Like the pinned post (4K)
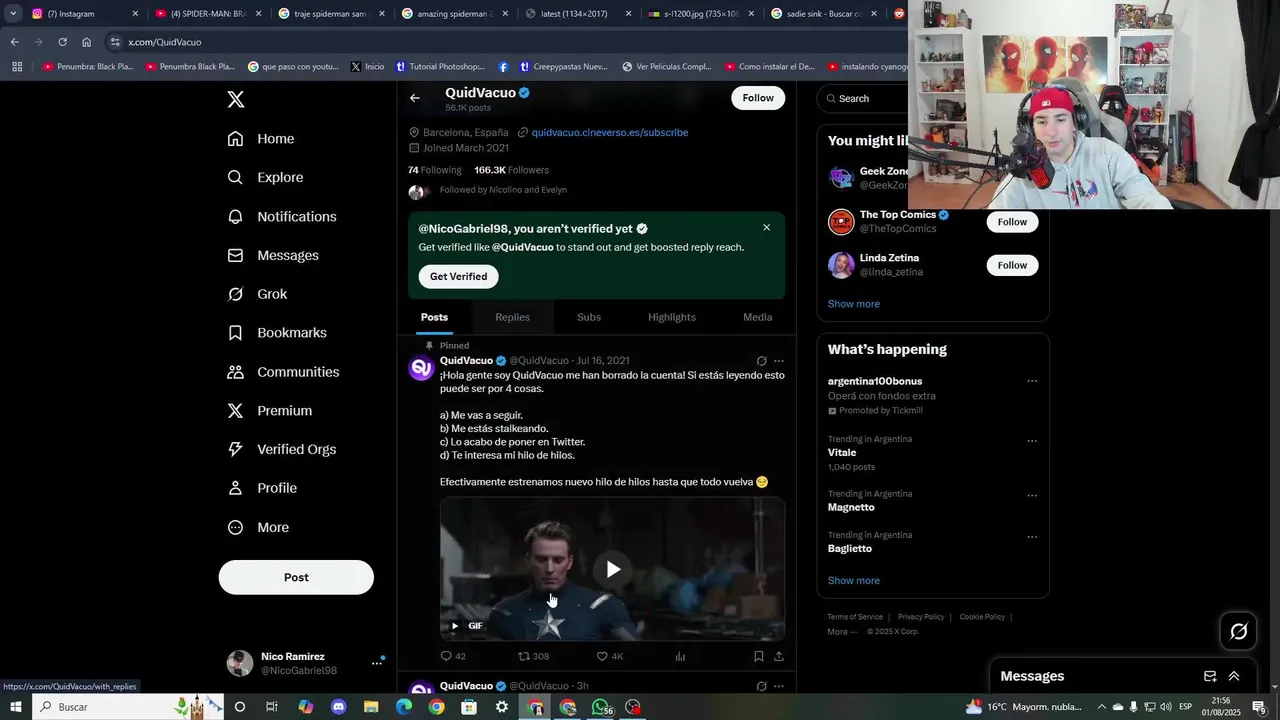 [x=609, y=656]
